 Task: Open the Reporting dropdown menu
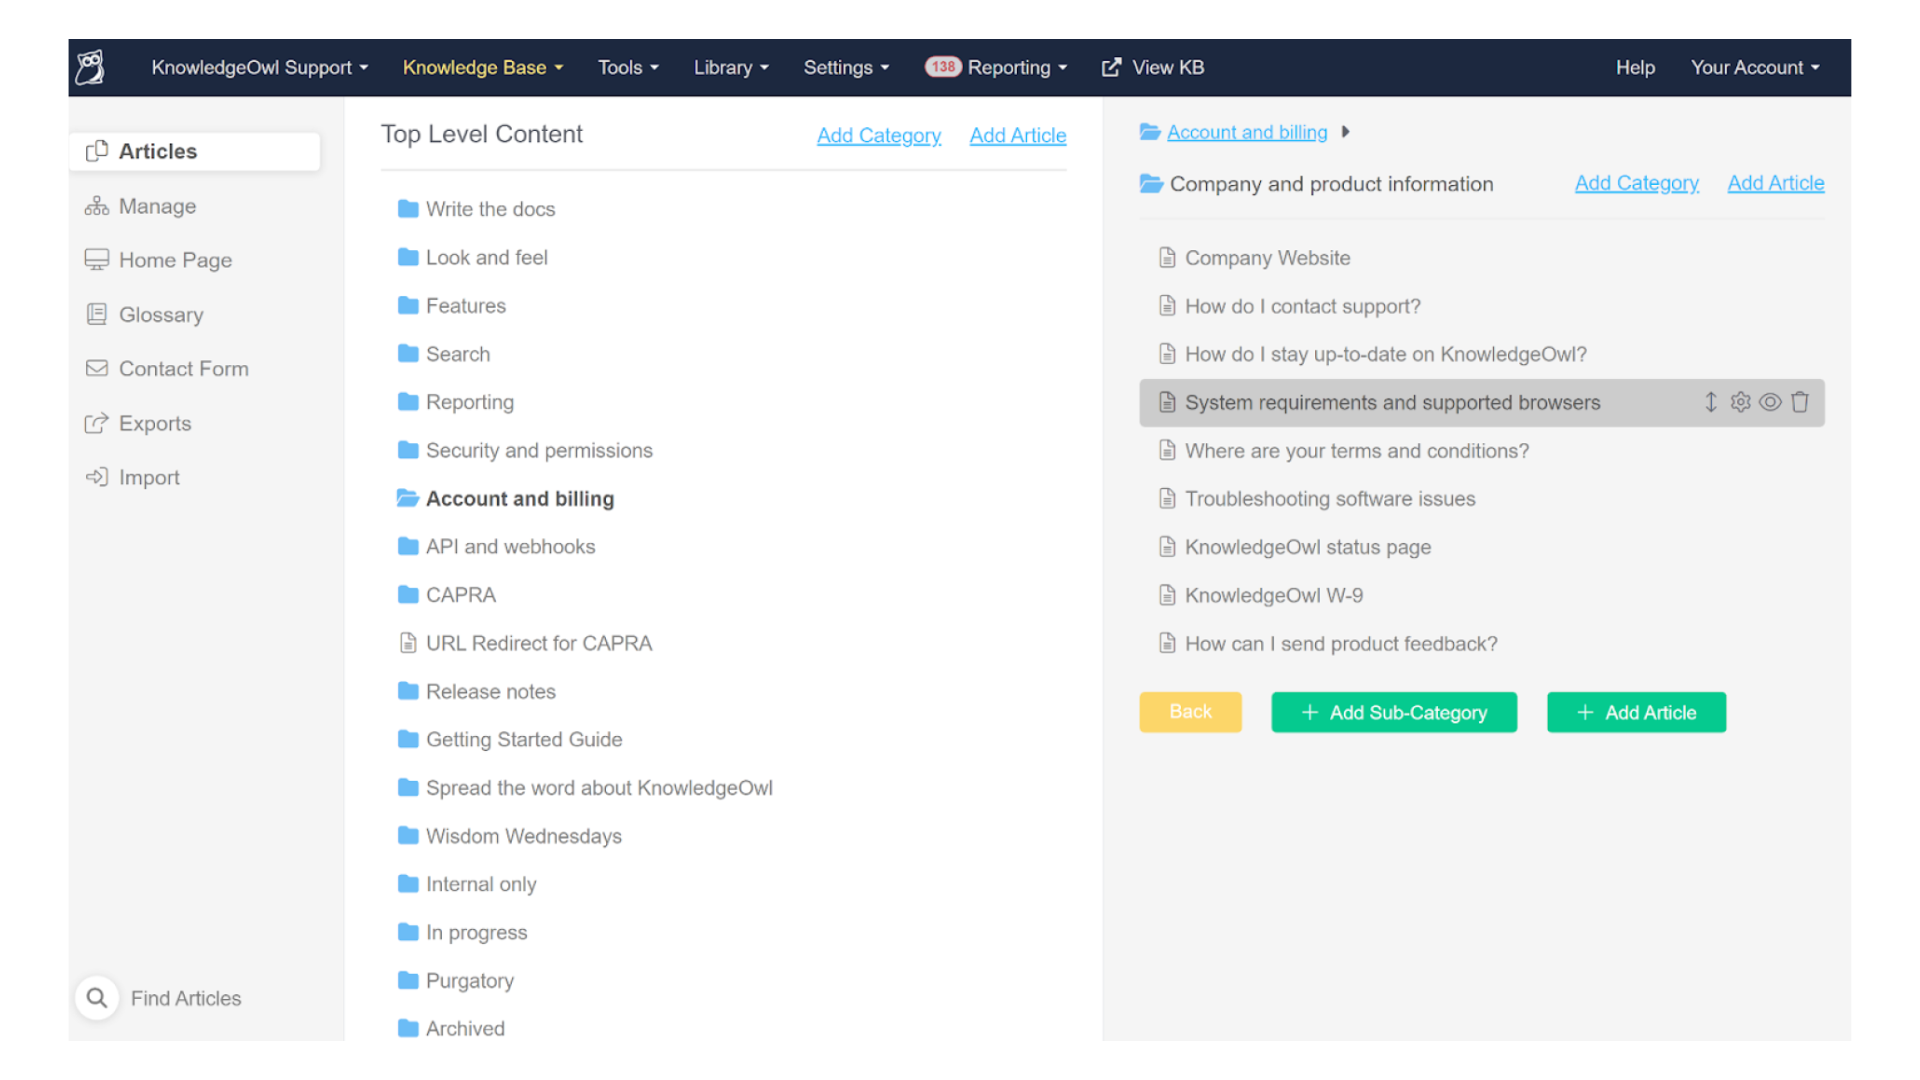pyautogui.click(x=1017, y=67)
